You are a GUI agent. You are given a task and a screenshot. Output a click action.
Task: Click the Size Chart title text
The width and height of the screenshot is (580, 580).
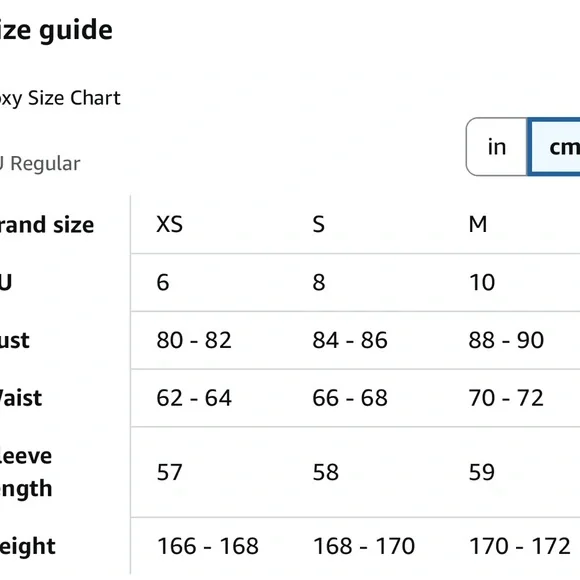(60, 98)
